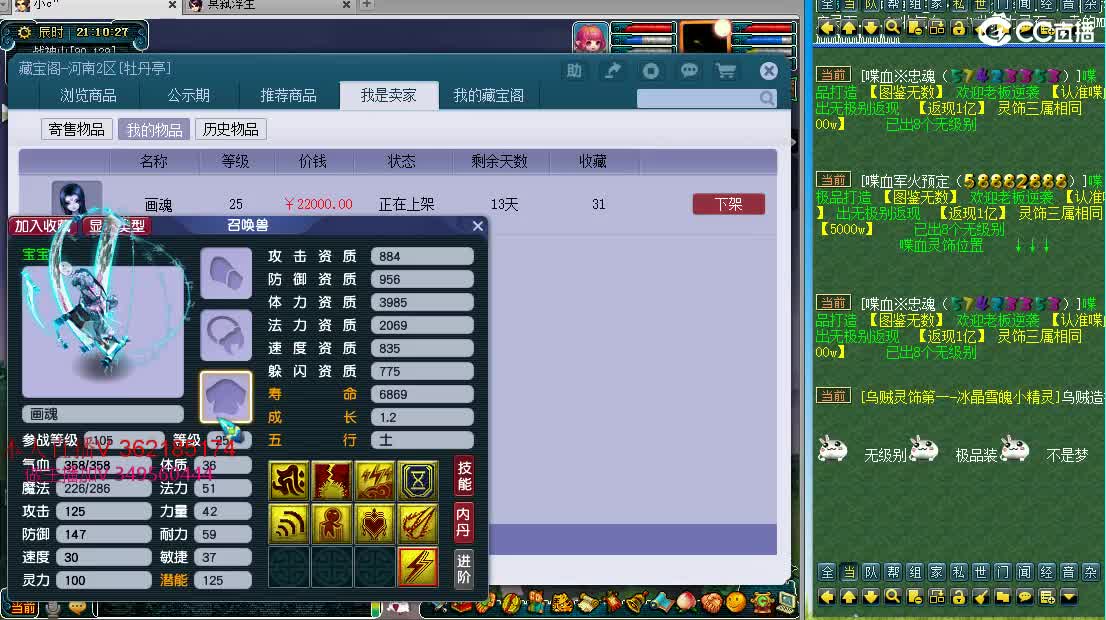Open the shopping cart icon on pavilion toolbar

point(726,70)
